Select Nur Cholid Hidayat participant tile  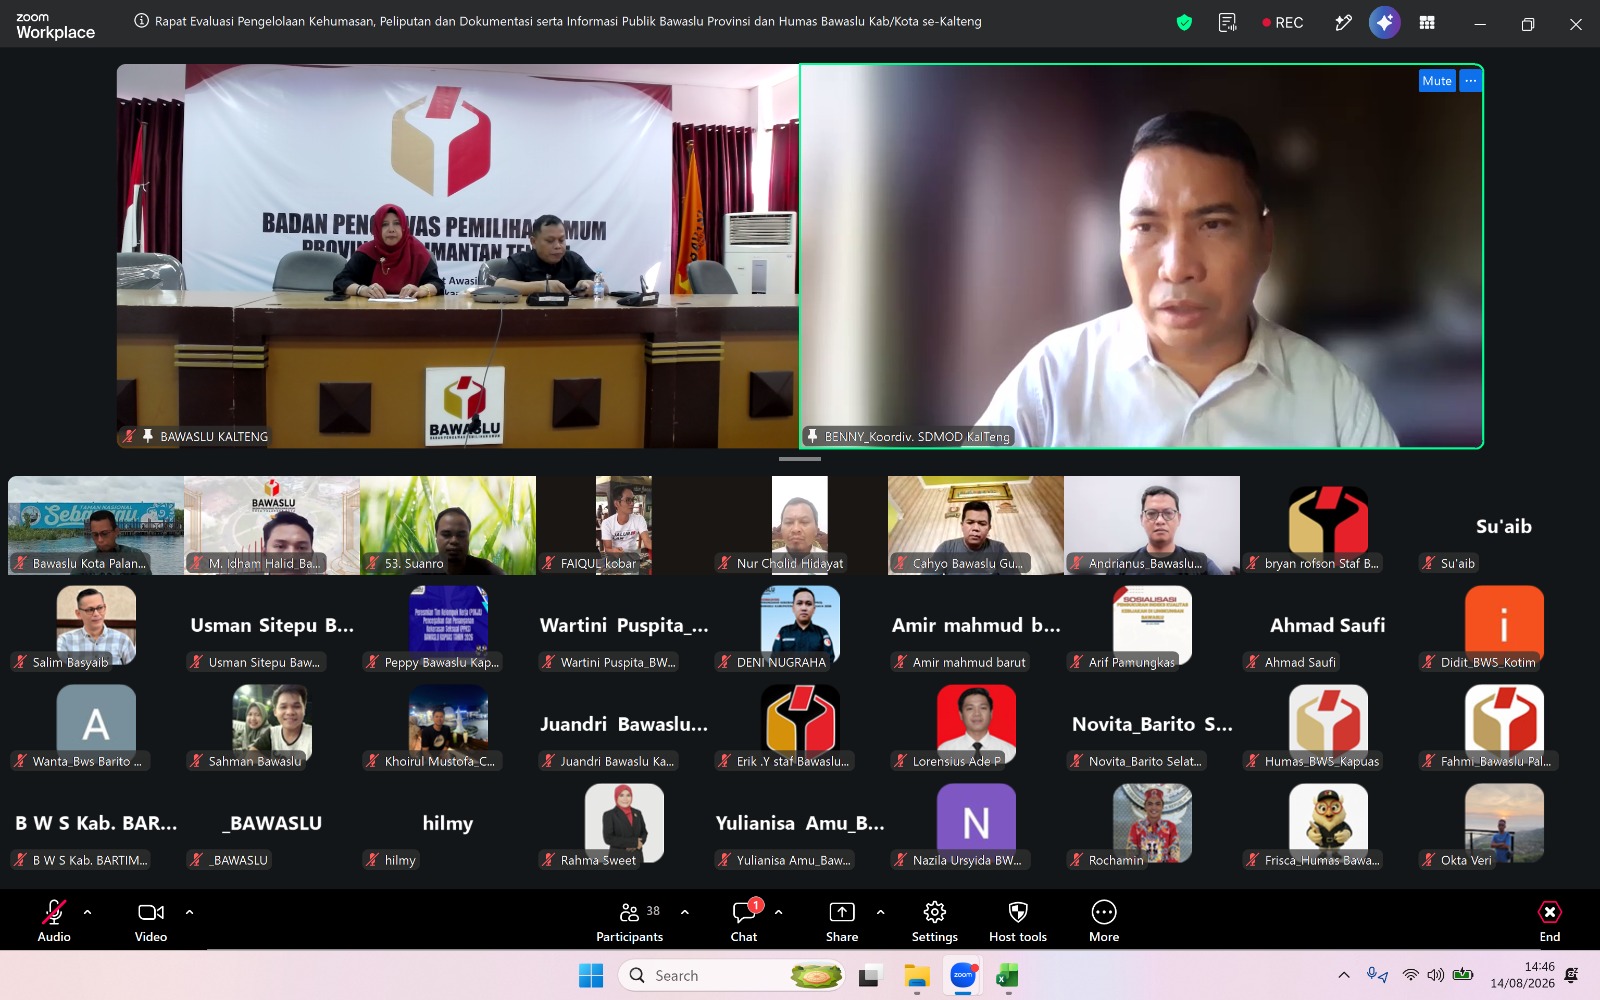(800, 525)
